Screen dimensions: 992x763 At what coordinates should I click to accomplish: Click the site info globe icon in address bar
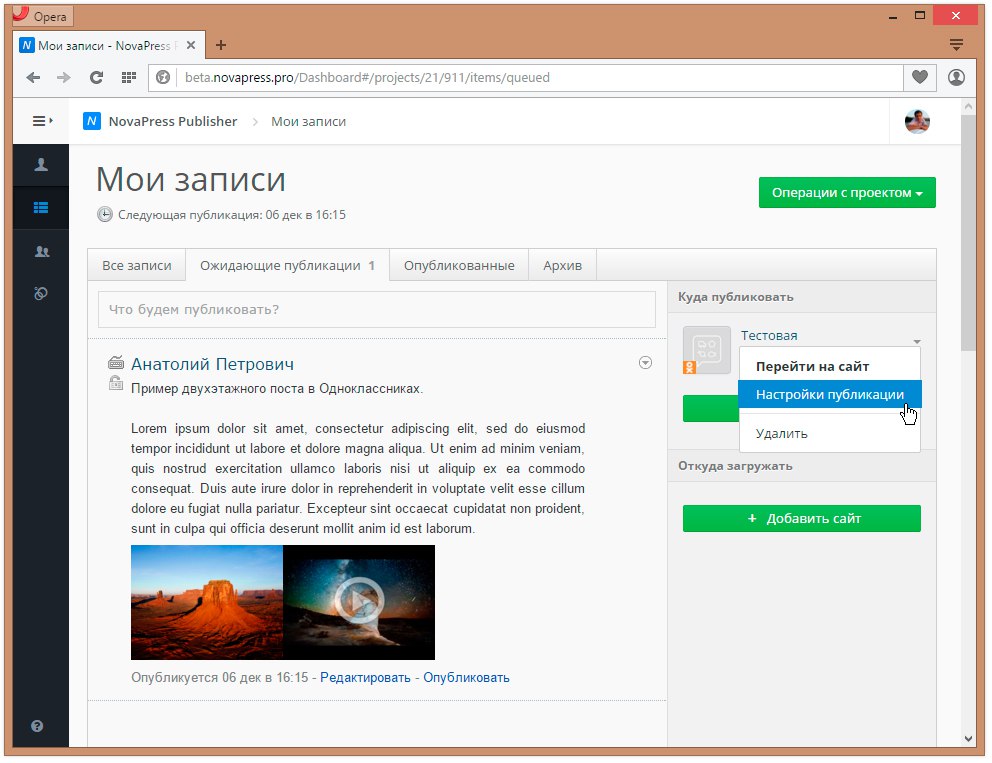coord(163,78)
